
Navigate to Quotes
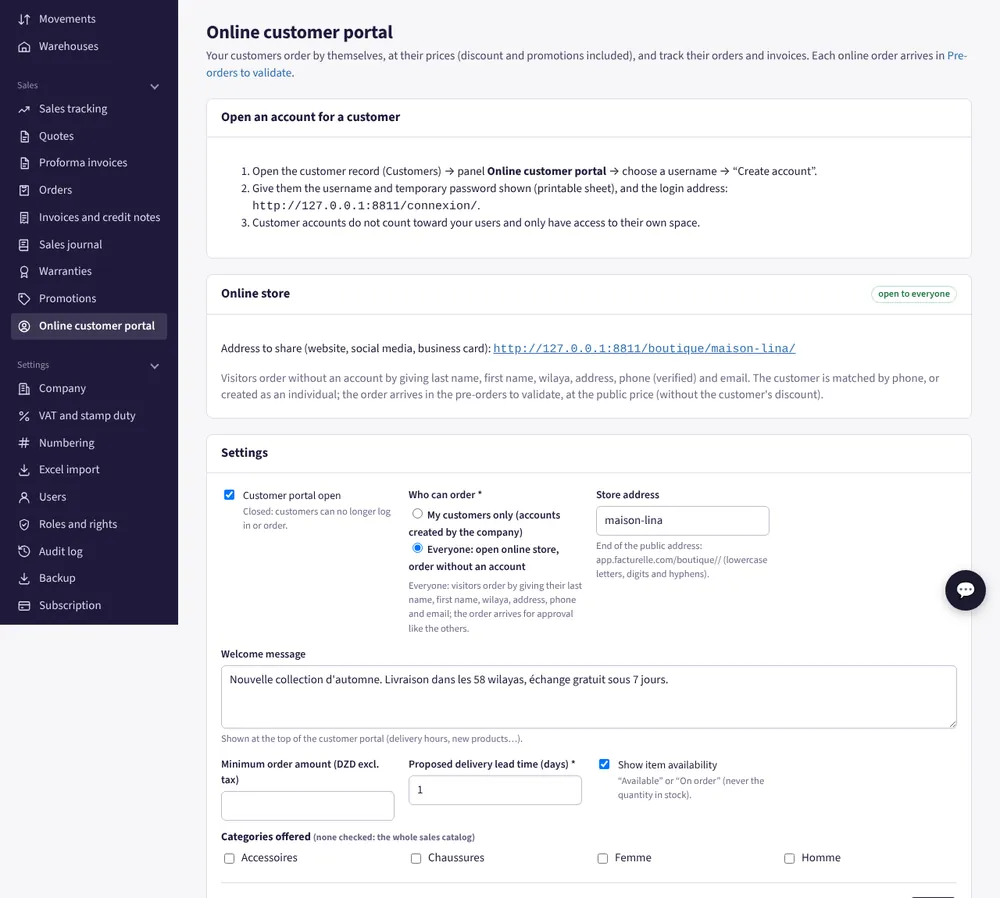click(89, 136)
